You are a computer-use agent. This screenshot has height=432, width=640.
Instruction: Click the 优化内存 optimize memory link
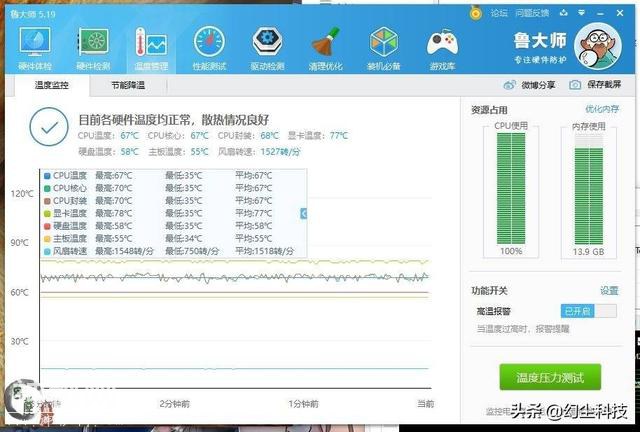(602, 109)
